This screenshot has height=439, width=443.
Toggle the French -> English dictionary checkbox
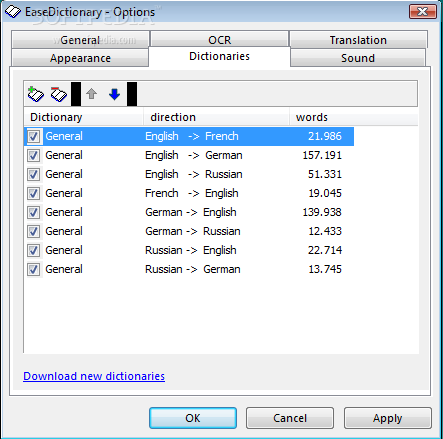[33, 193]
